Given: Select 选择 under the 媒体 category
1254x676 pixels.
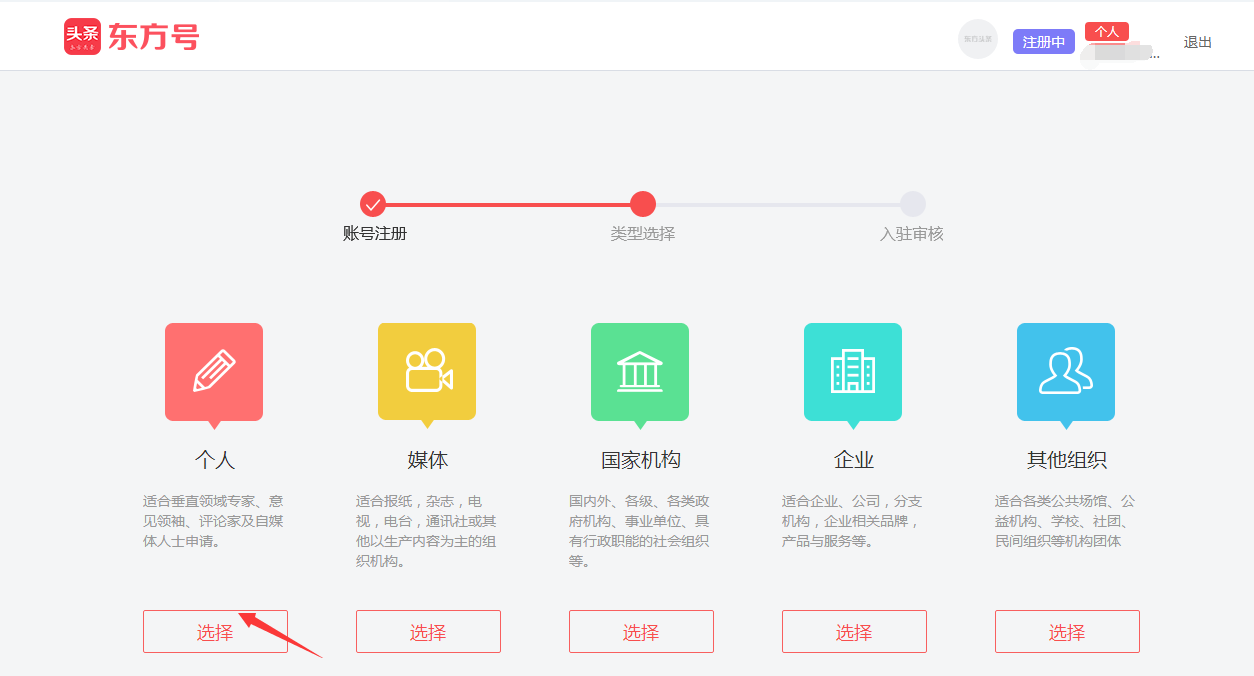Looking at the screenshot, I should tap(428, 631).
